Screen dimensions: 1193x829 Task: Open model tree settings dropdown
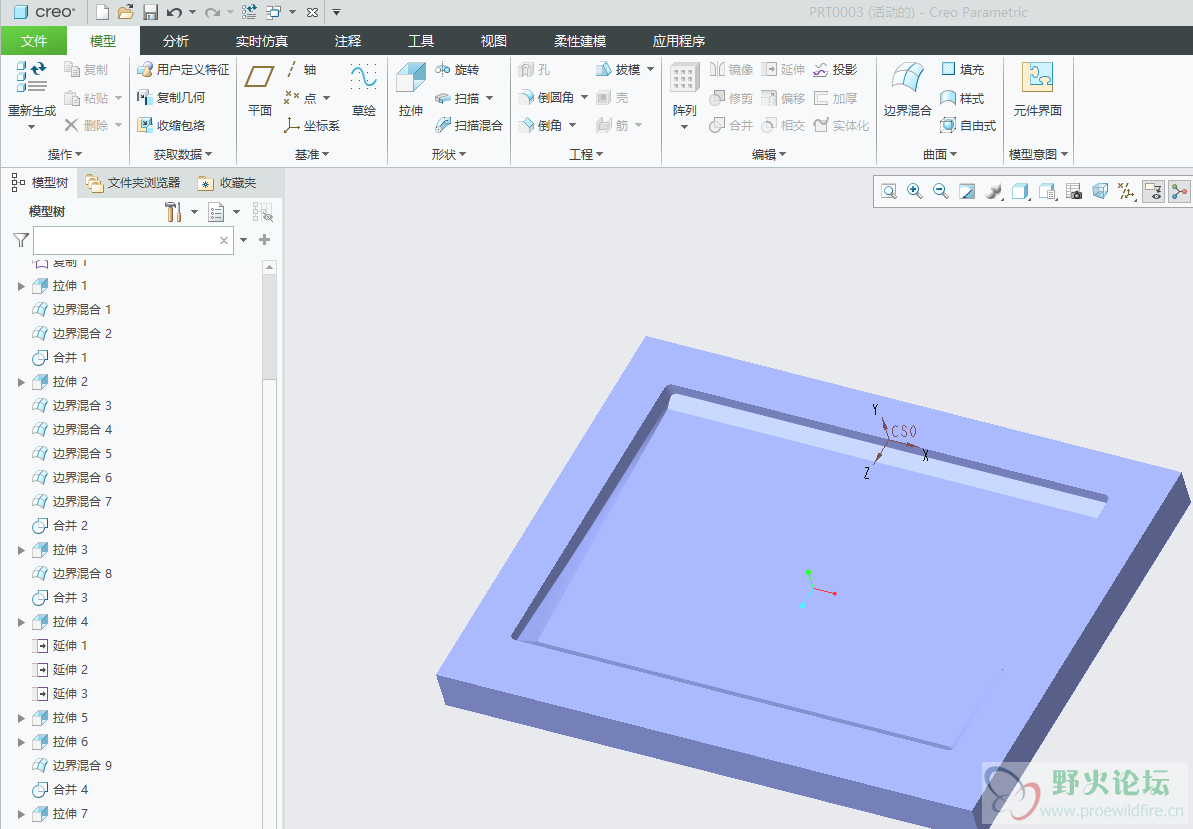point(194,212)
